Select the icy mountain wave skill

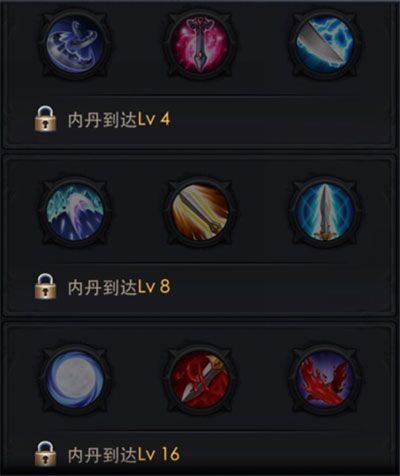75,212
